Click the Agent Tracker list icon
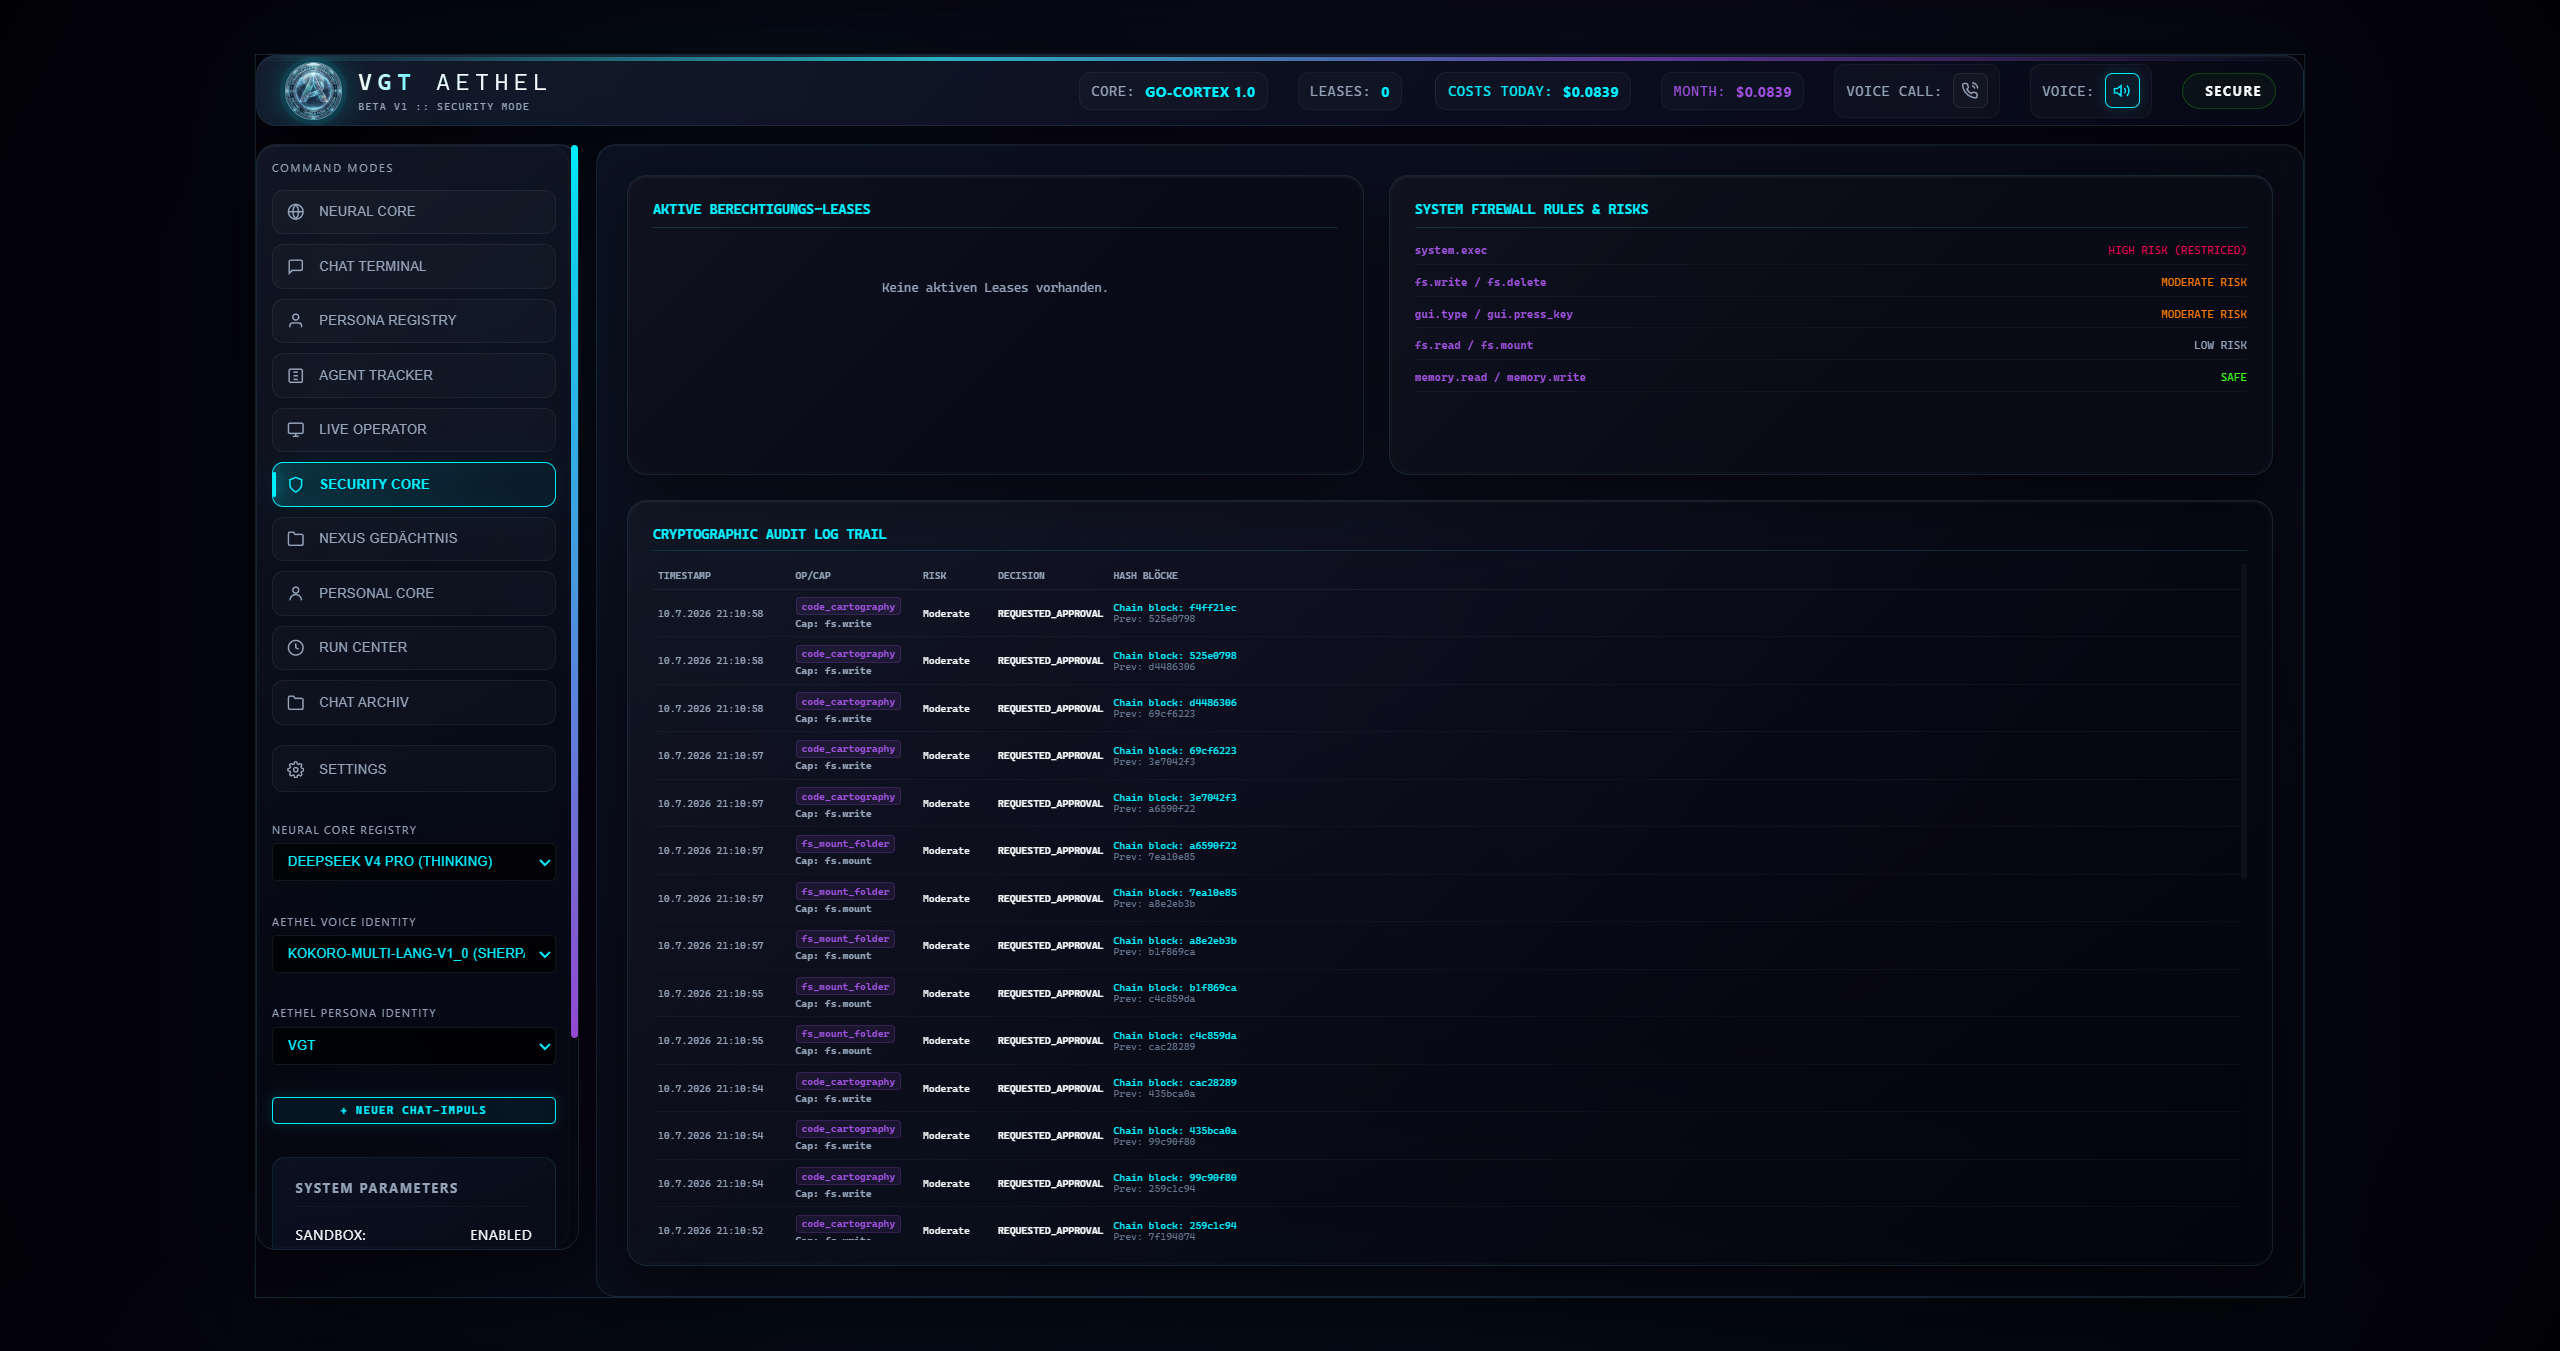The width and height of the screenshot is (2560, 1351). (296, 376)
